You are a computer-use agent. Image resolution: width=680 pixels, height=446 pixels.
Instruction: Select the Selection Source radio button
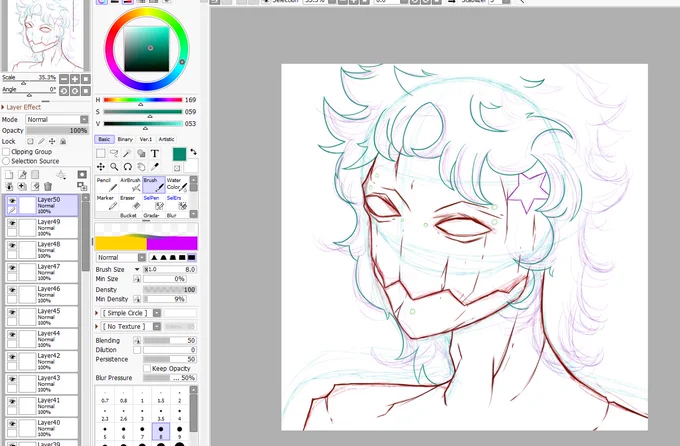pyautogui.click(x=6, y=161)
